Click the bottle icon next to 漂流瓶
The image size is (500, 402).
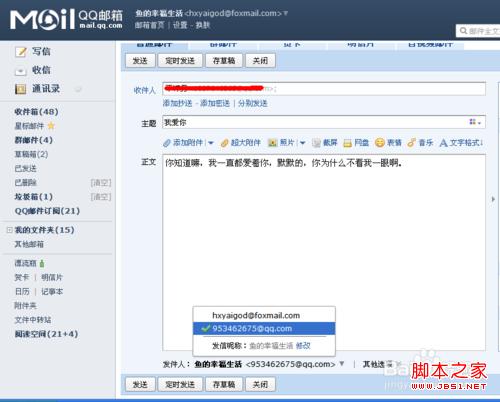42,264
